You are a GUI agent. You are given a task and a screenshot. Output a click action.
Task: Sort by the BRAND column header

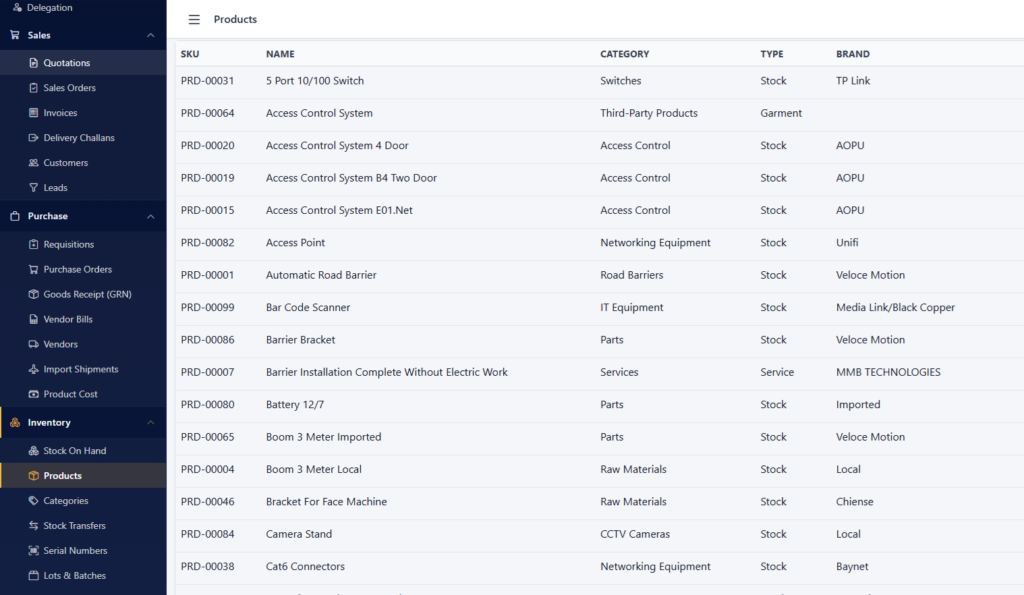pyautogui.click(x=852, y=54)
